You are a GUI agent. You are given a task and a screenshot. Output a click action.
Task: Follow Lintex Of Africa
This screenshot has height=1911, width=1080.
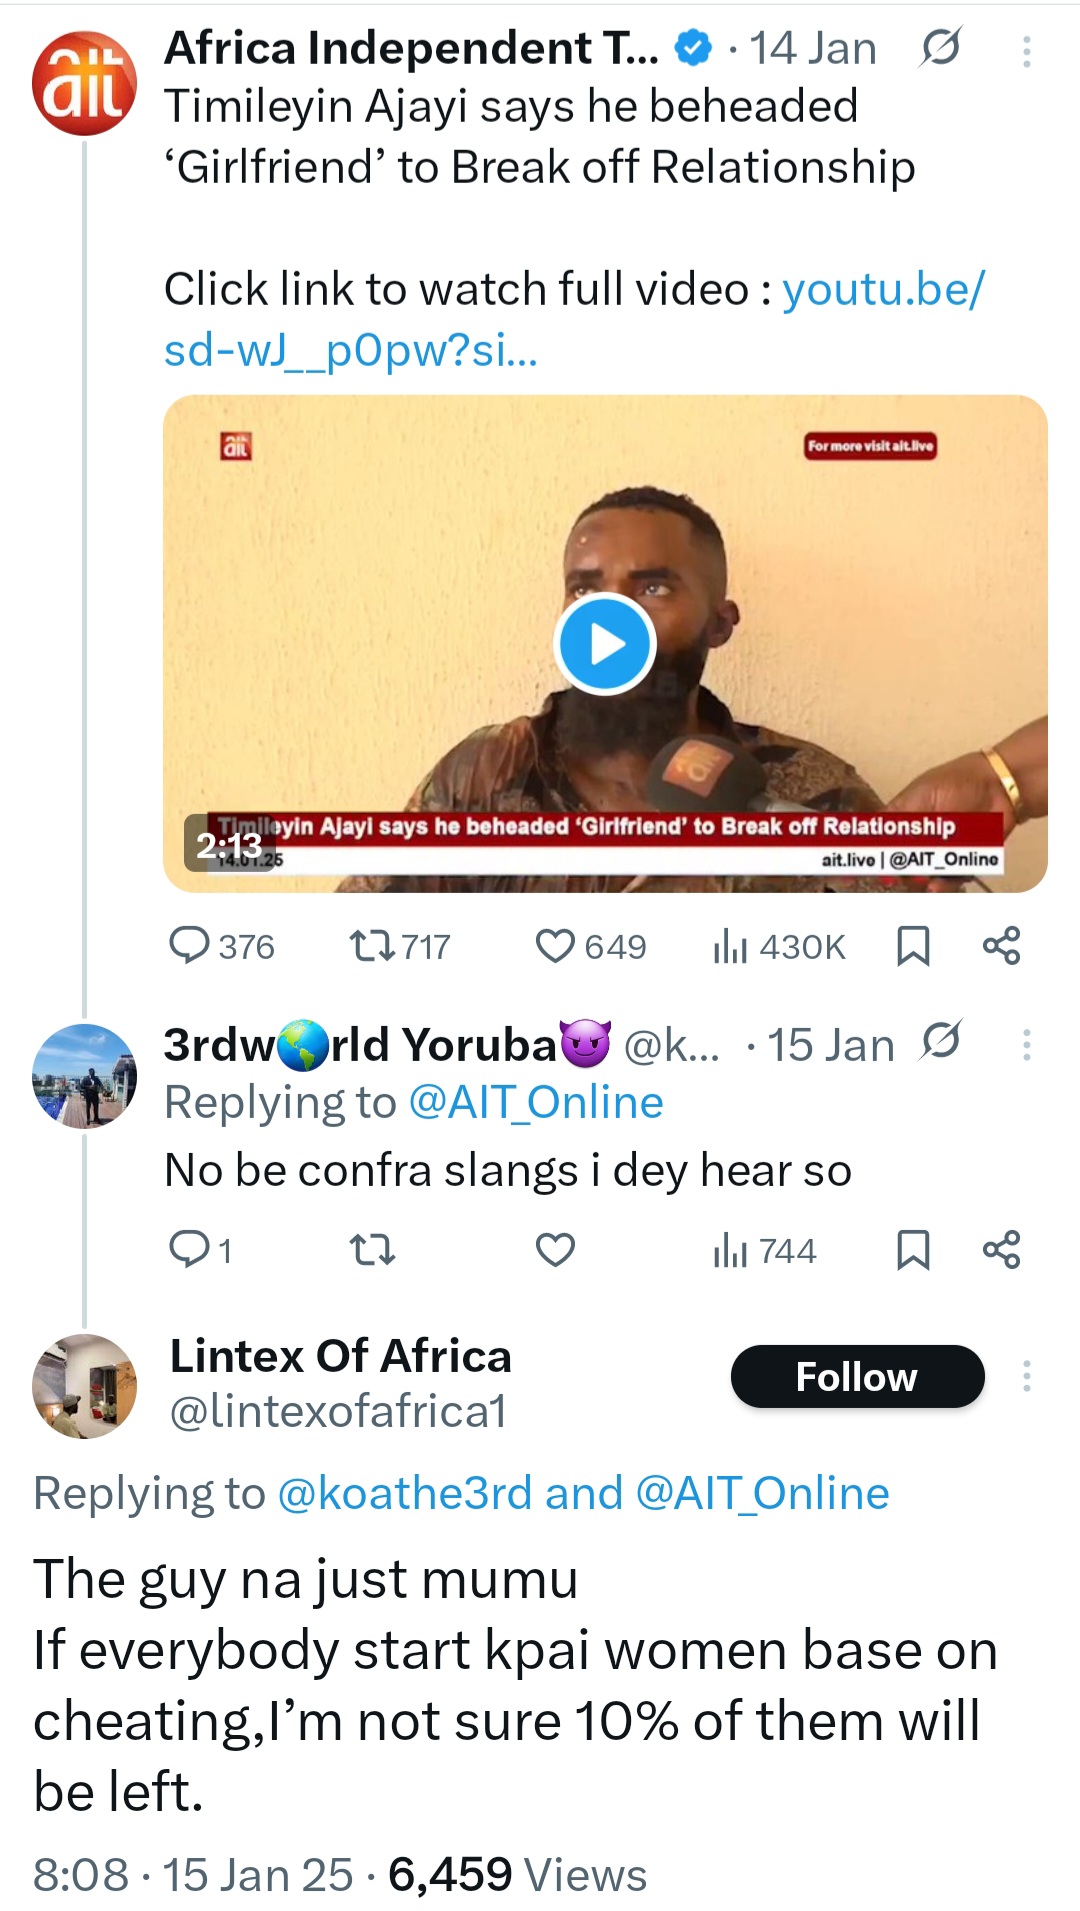(857, 1377)
